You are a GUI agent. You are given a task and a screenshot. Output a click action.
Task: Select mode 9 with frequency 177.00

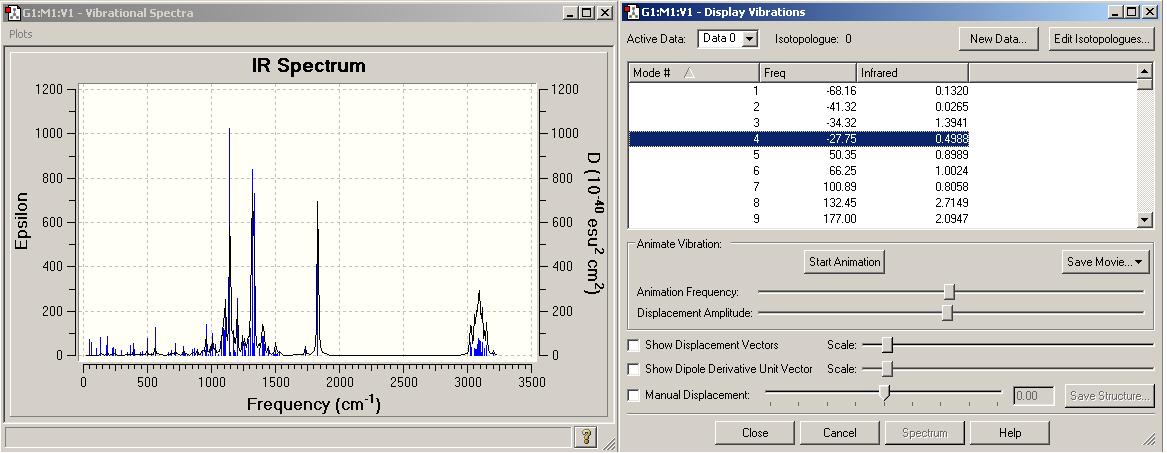[799, 219]
